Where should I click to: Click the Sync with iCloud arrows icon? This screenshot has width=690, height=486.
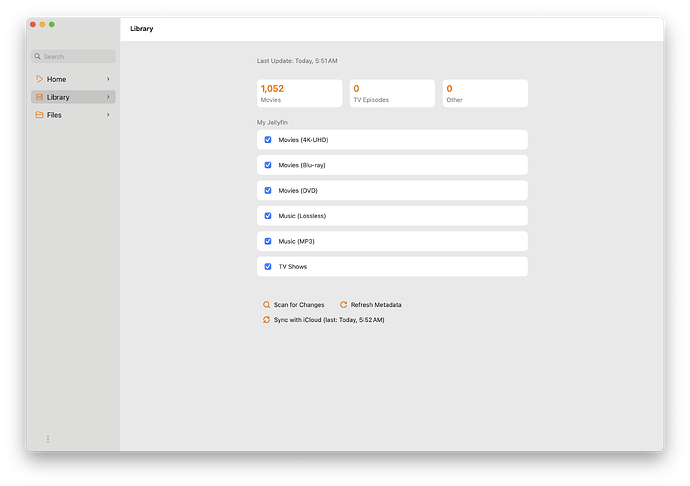[x=266, y=320]
